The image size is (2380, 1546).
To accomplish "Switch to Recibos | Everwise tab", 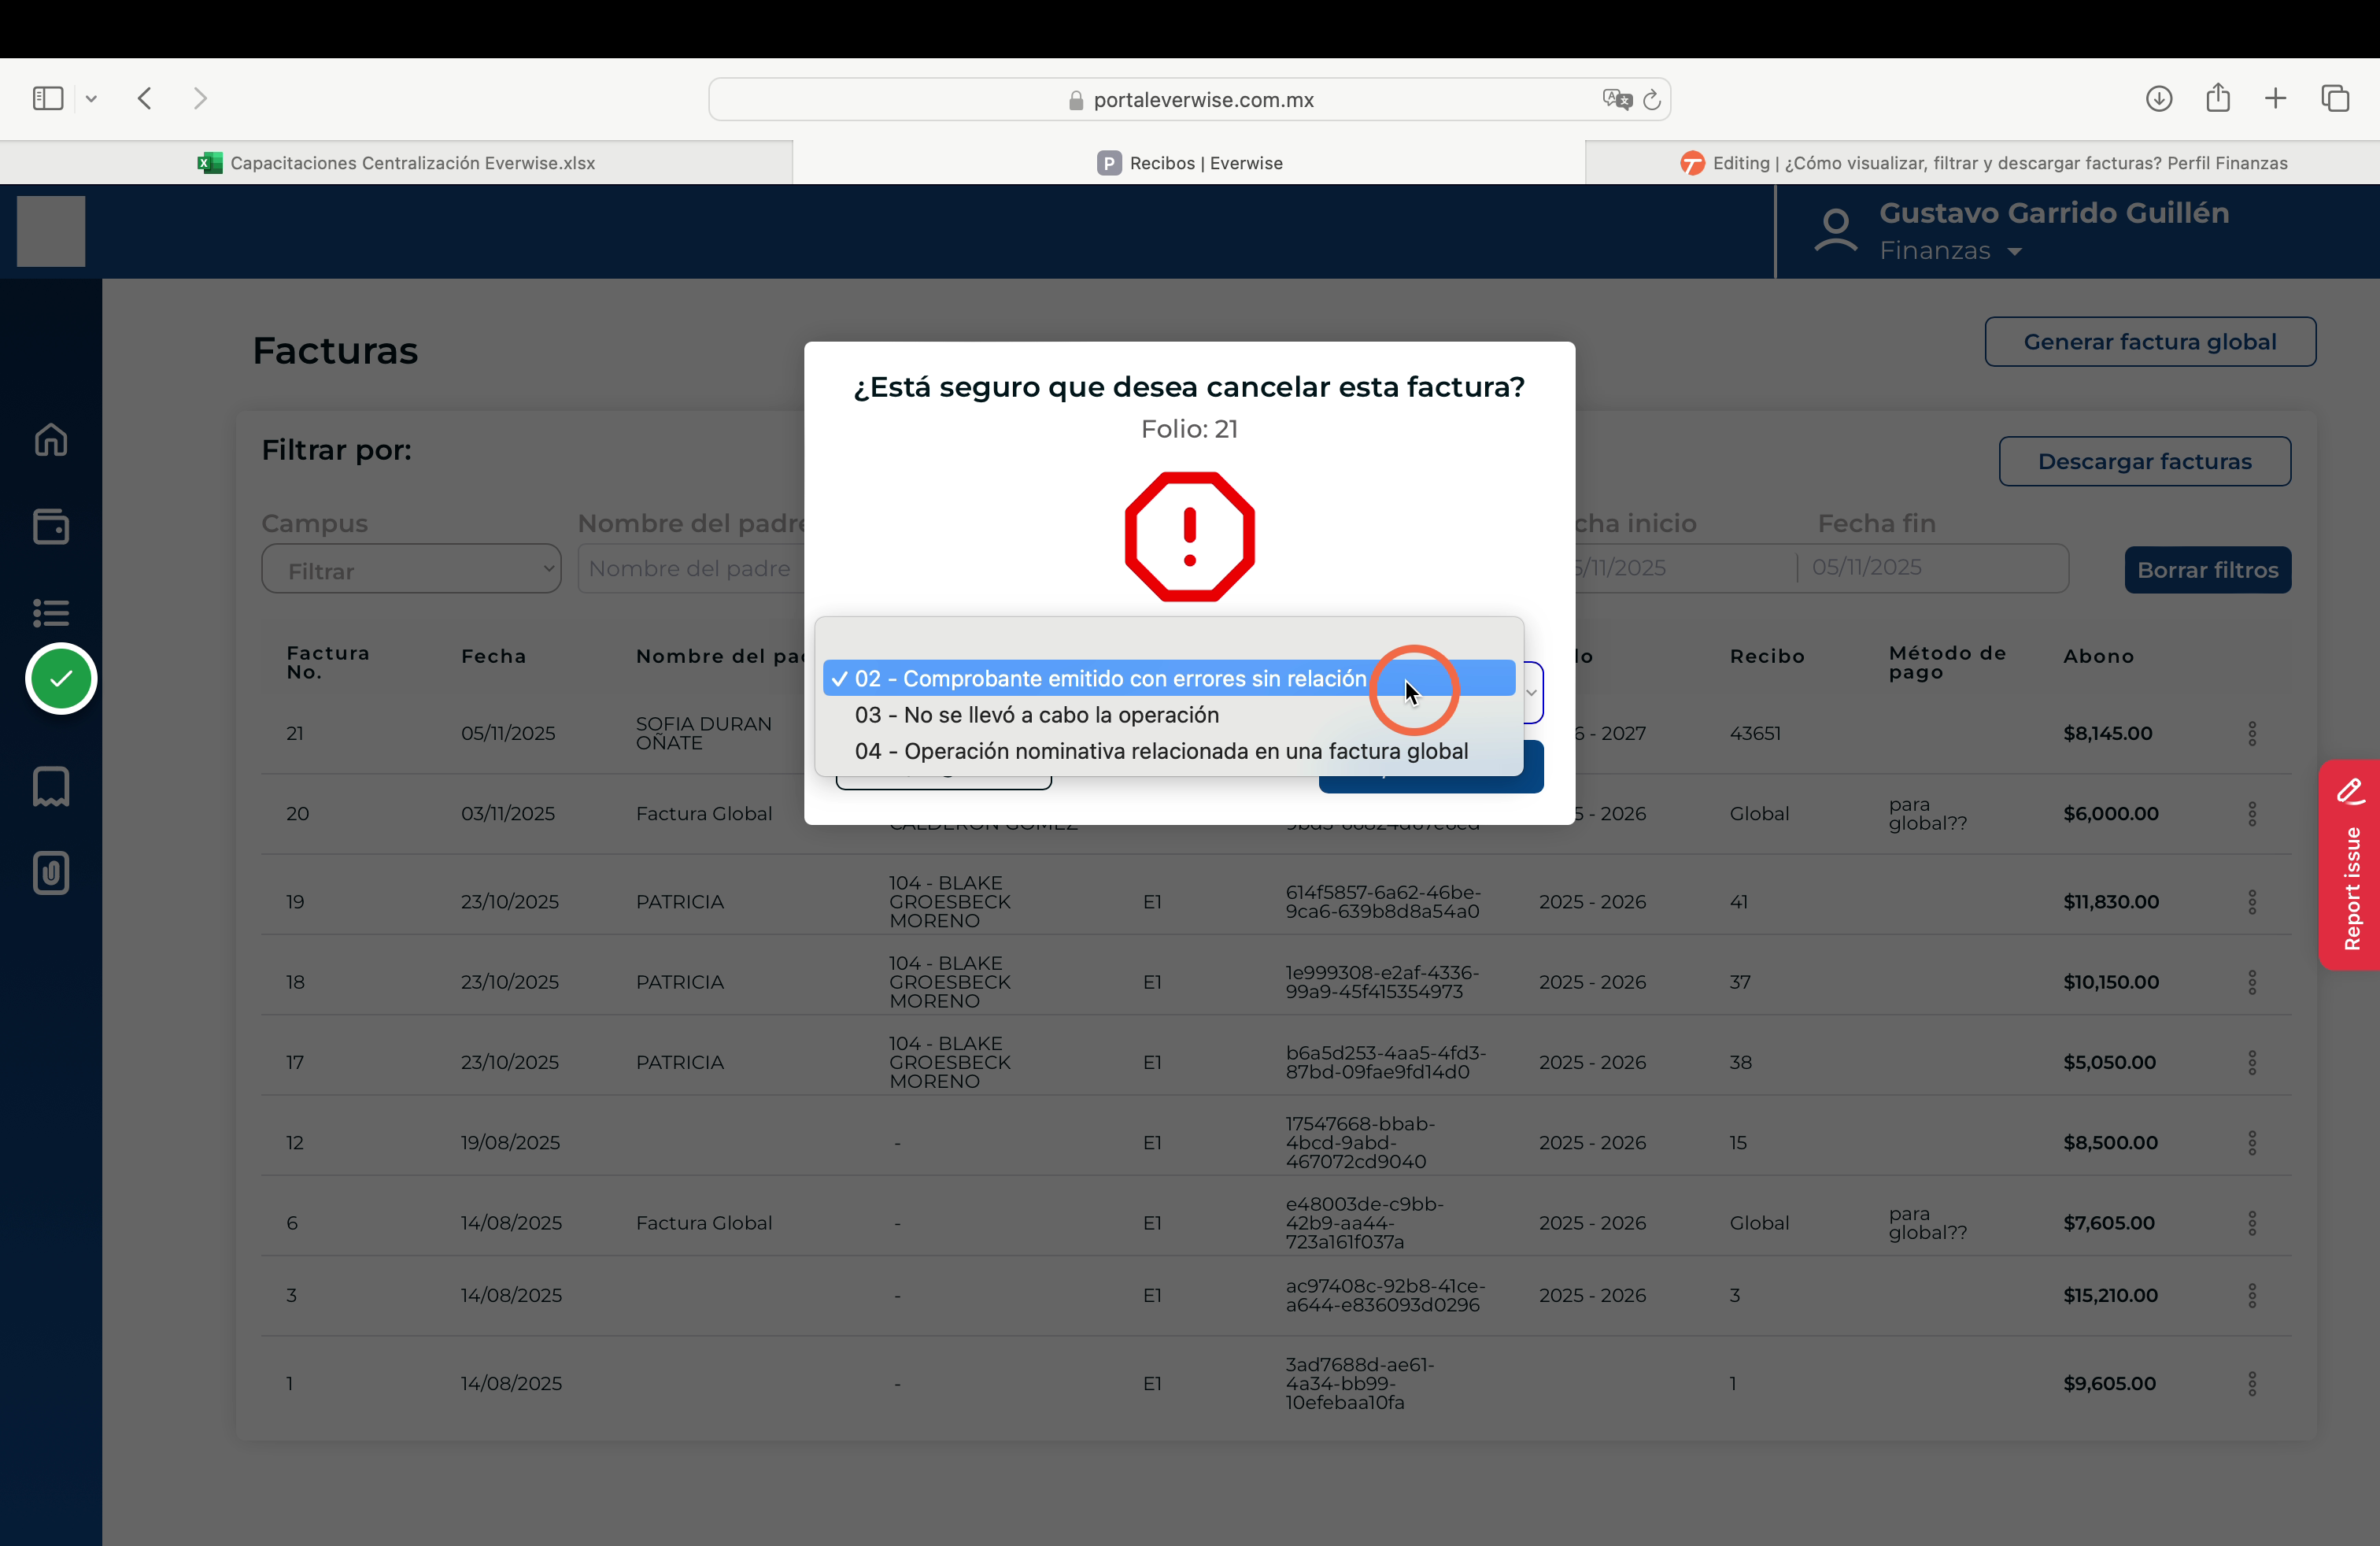I will coord(1189,163).
